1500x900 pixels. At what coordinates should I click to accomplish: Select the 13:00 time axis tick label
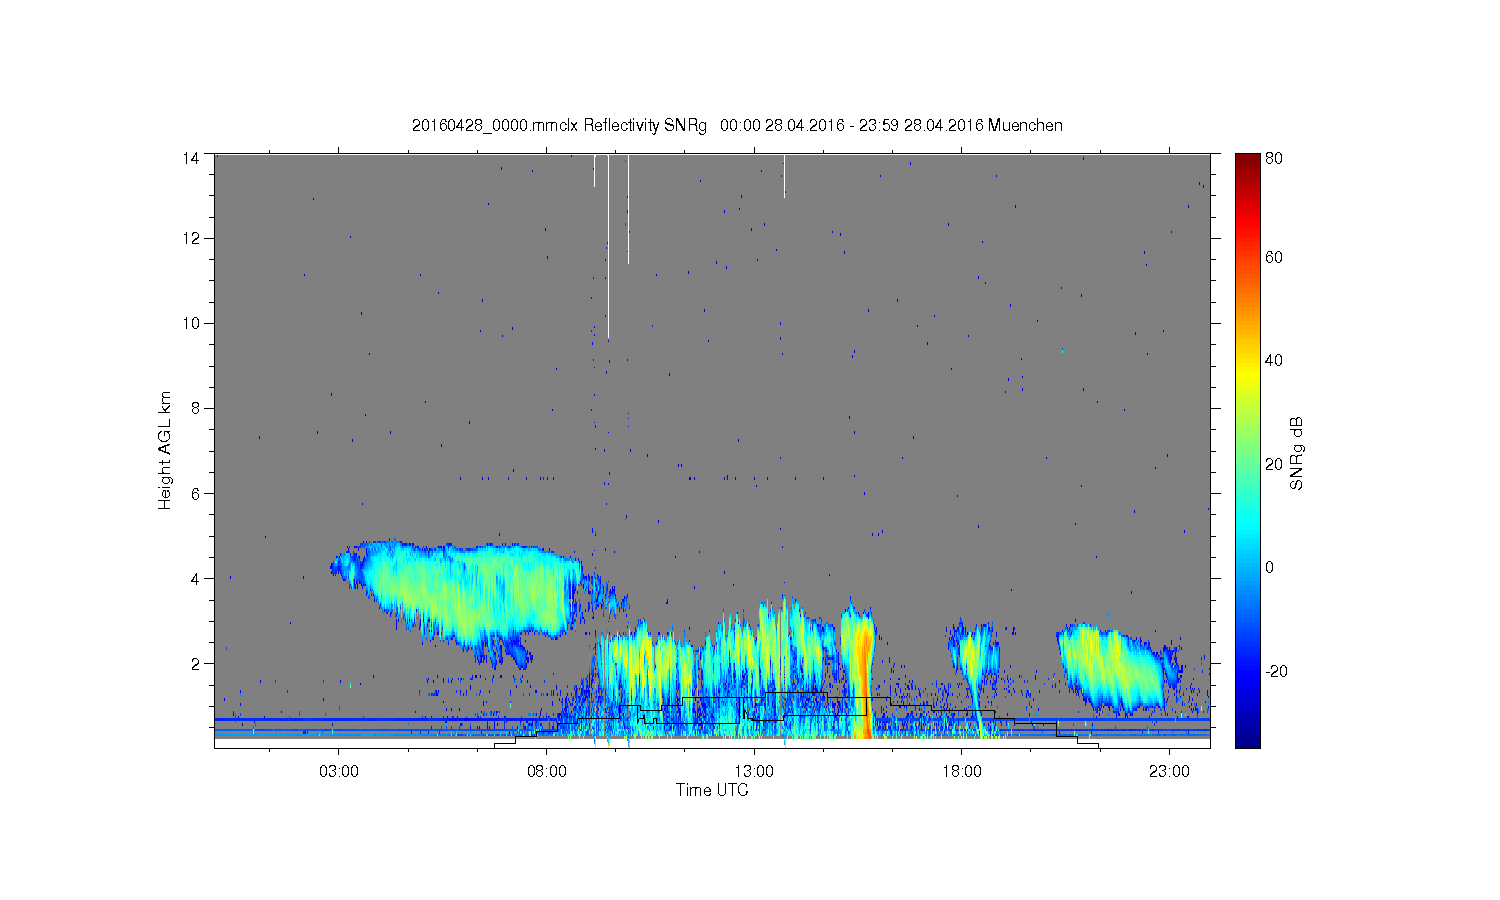point(754,772)
